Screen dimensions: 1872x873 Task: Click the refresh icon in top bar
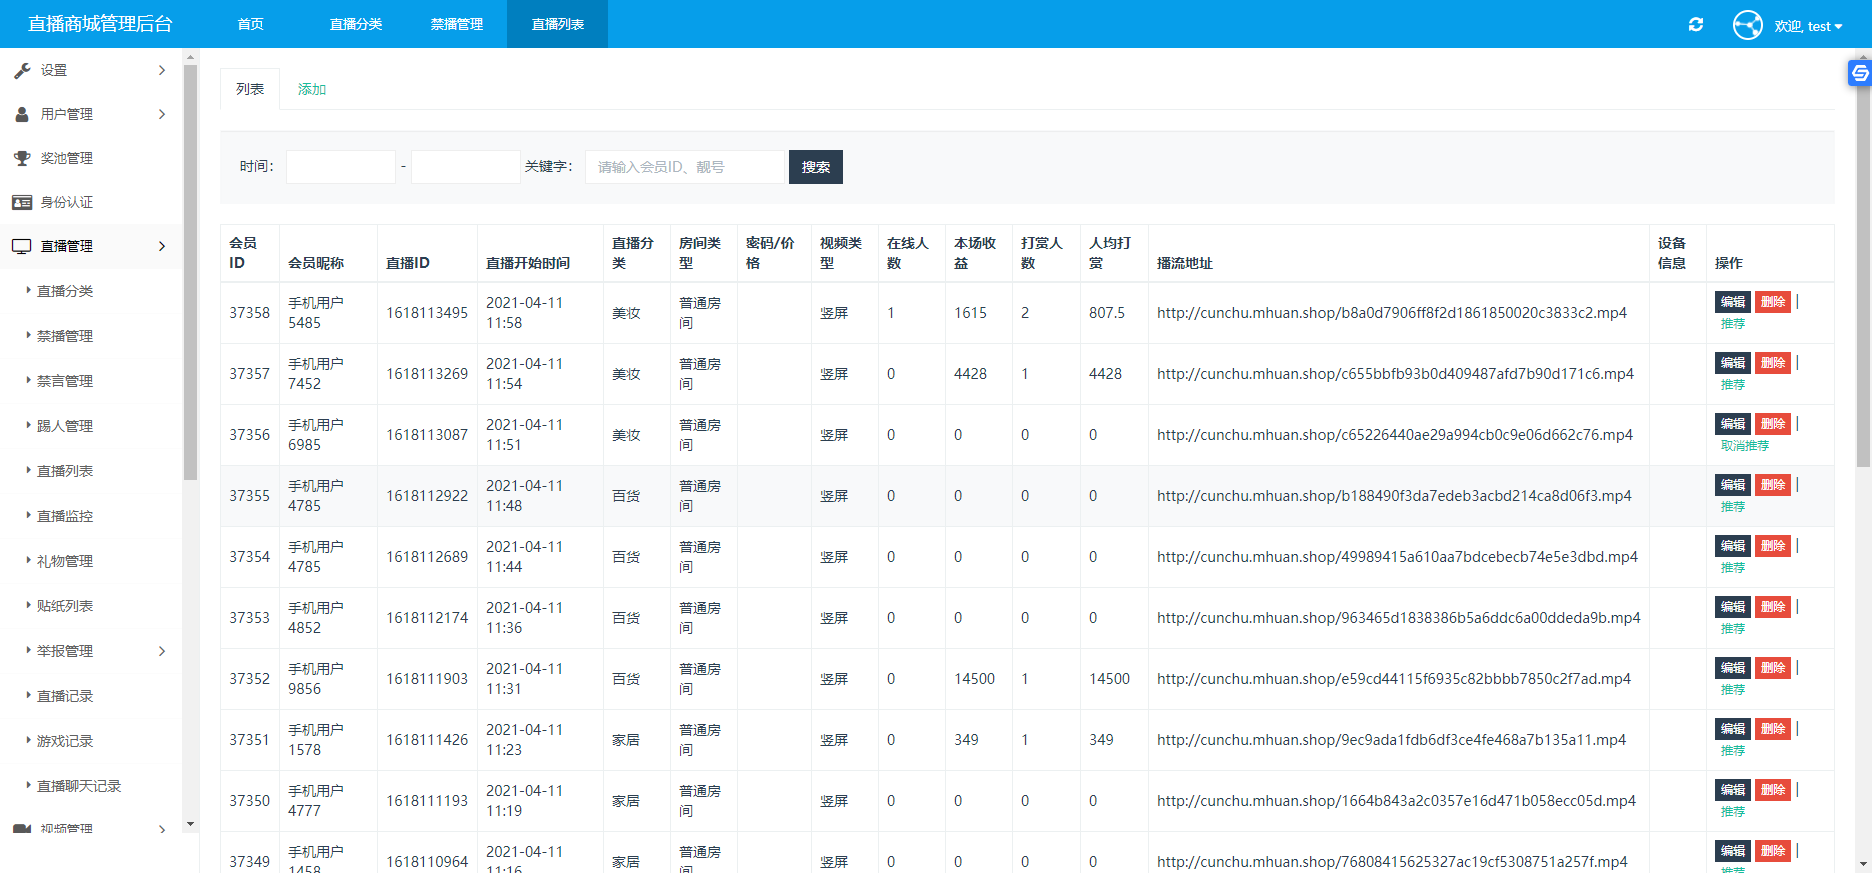tap(1696, 24)
